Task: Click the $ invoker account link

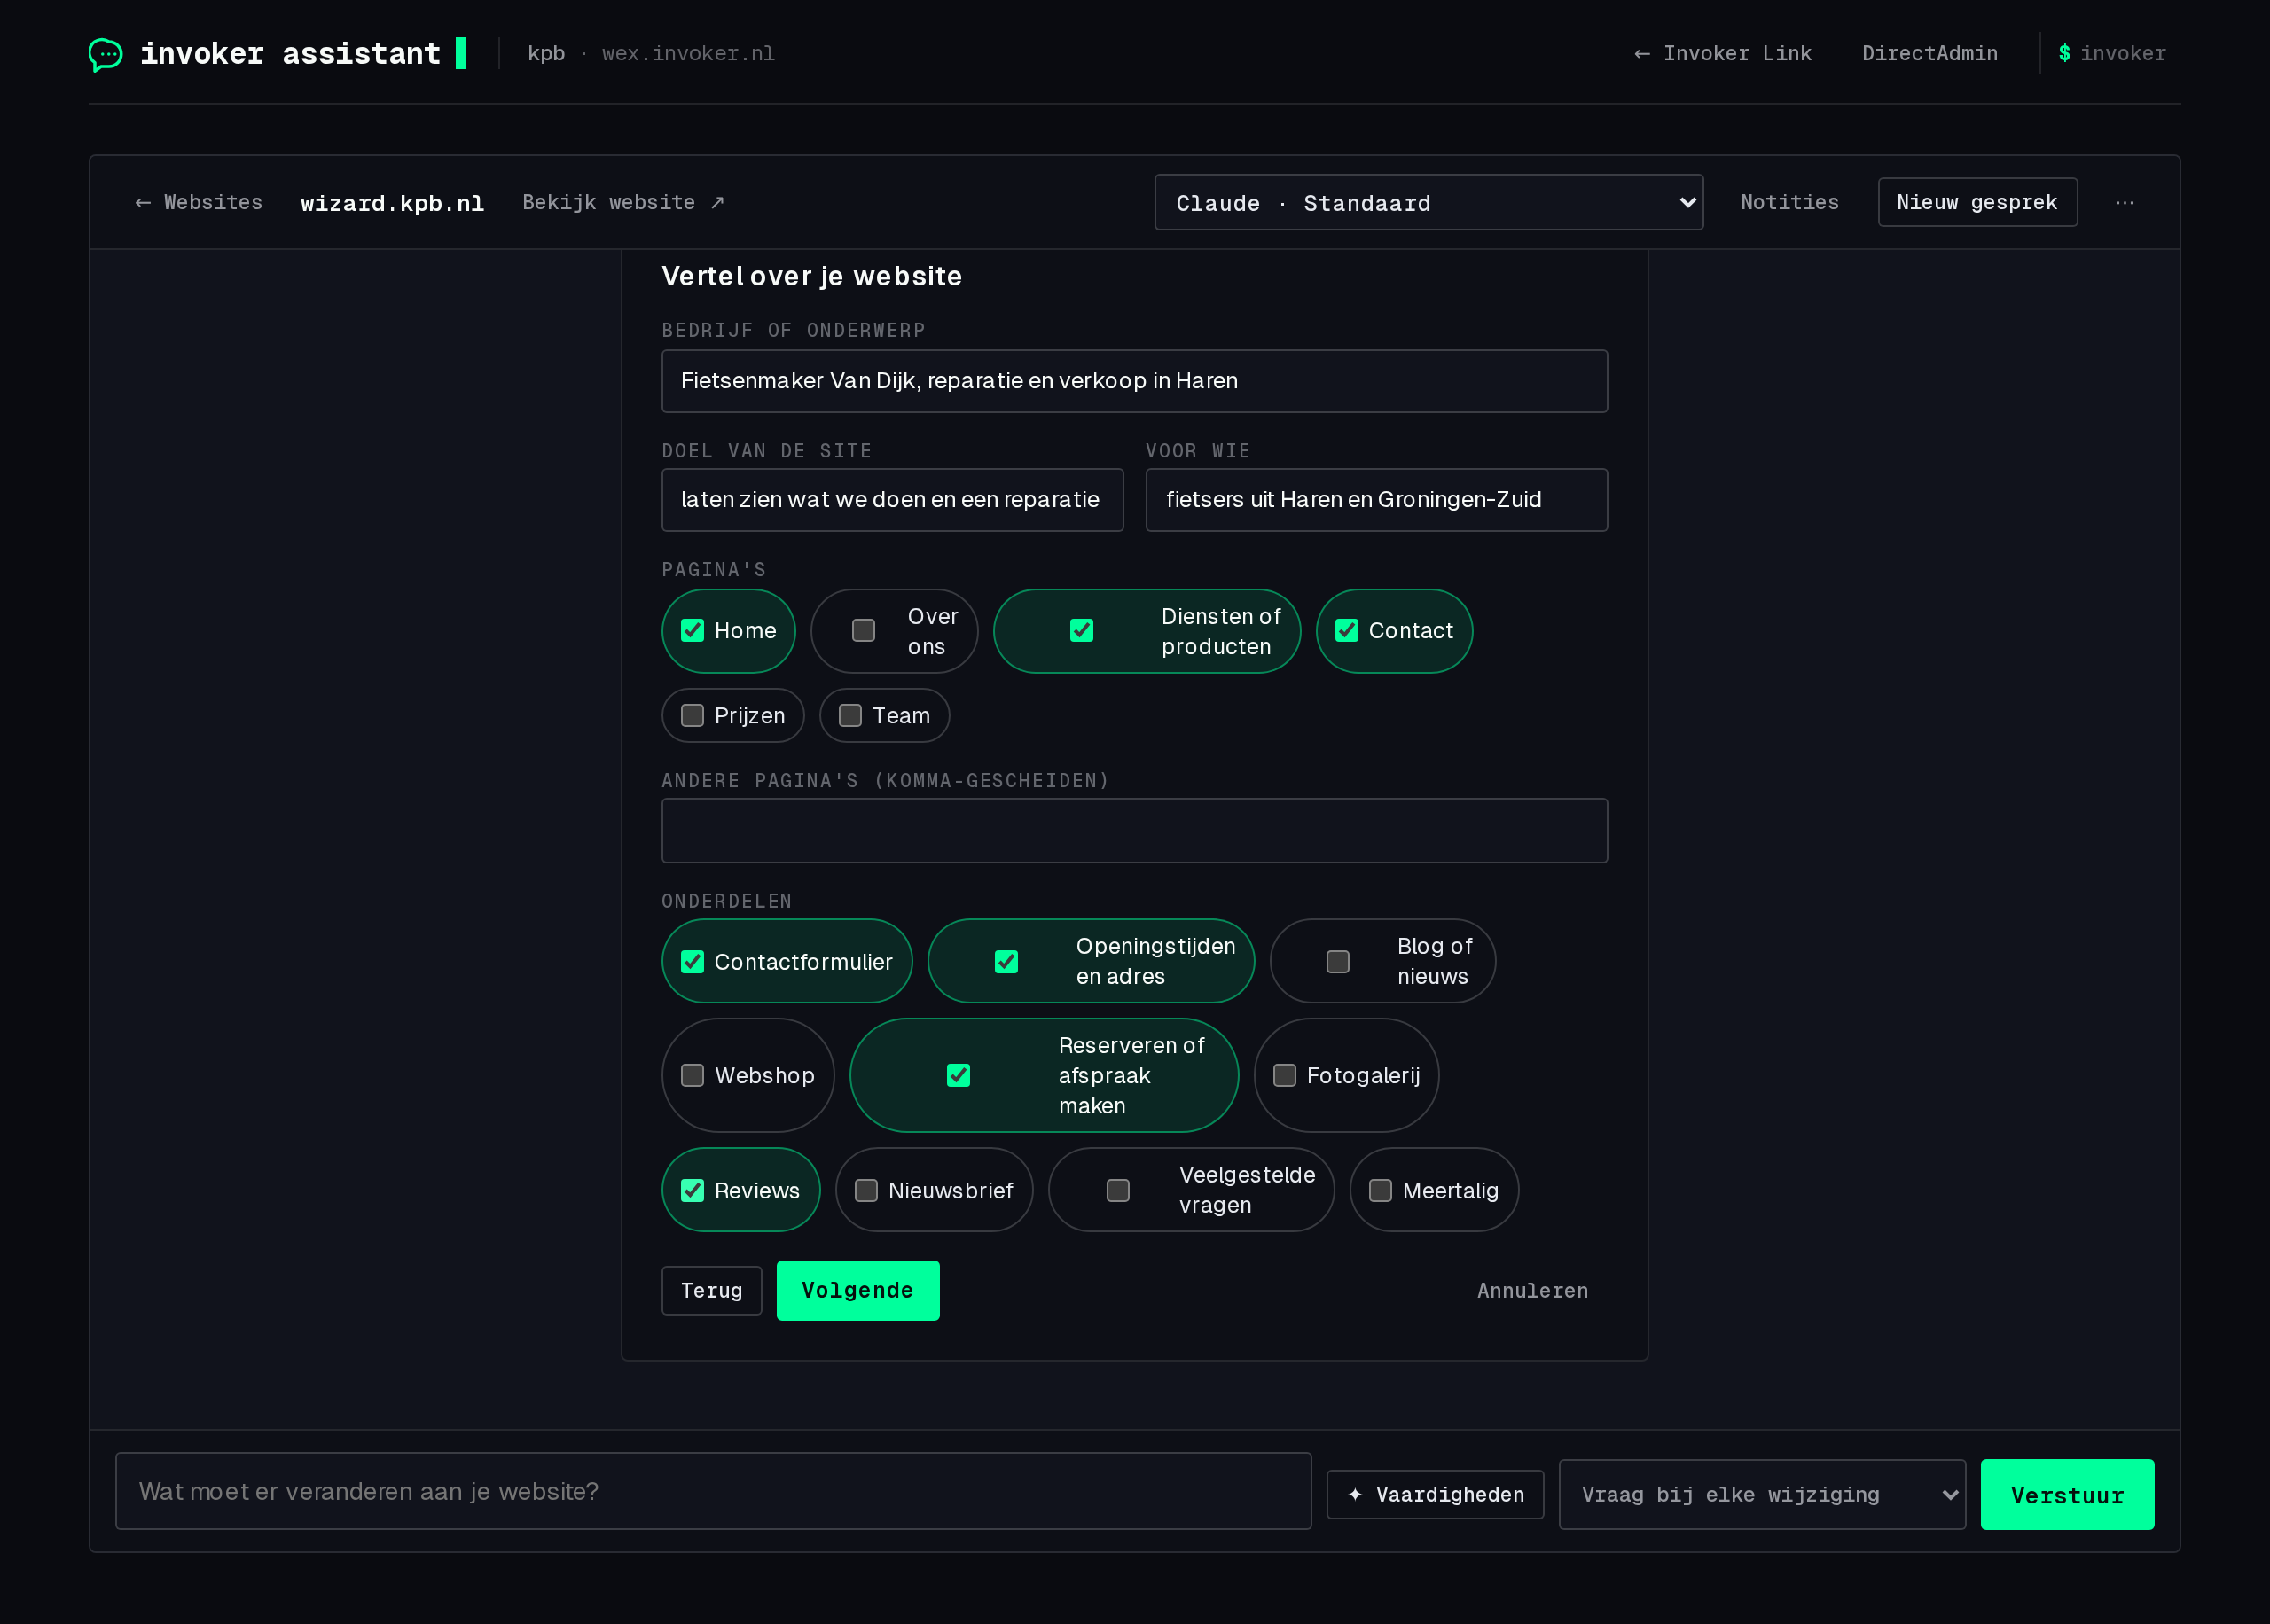Action: pyautogui.click(x=2112, y=54)
